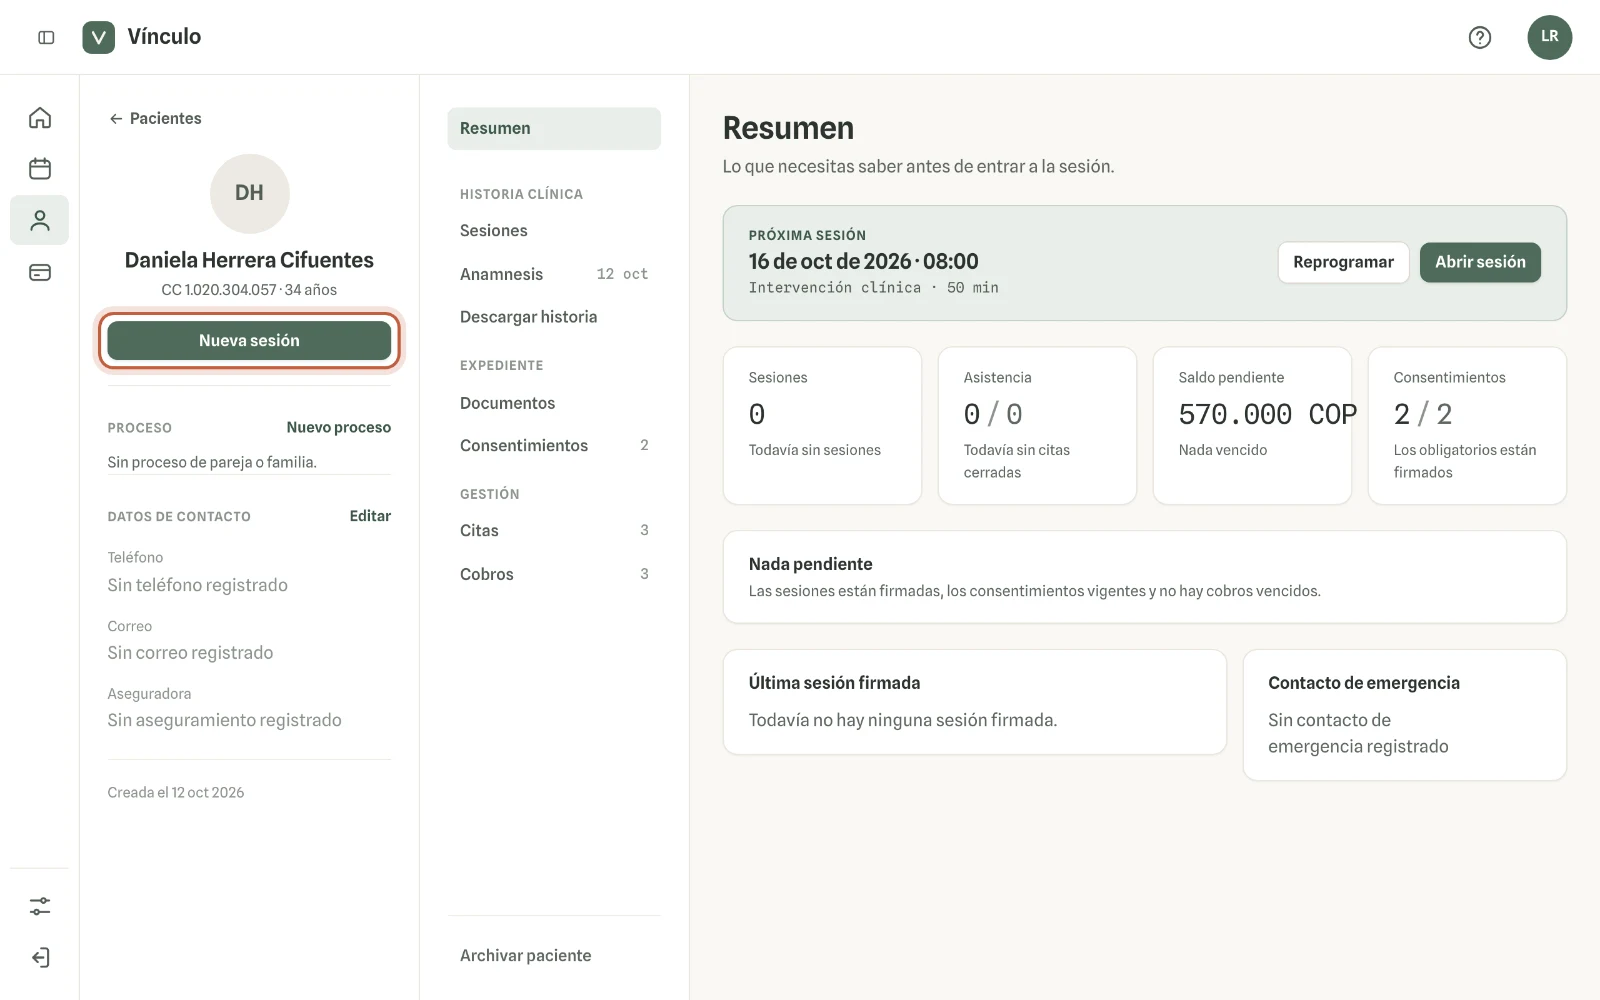Edit the datos de contacto
This screenshot has width=1600, height=1000.
[370, 516]
